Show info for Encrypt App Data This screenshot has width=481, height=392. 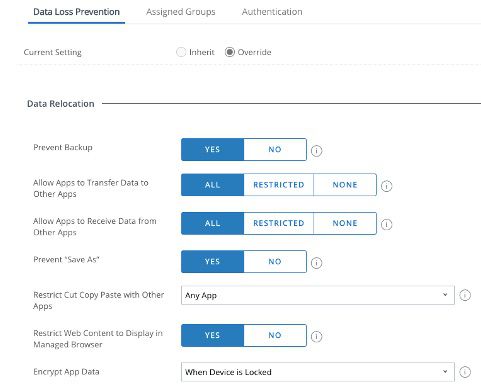click(x=465, y=372)
